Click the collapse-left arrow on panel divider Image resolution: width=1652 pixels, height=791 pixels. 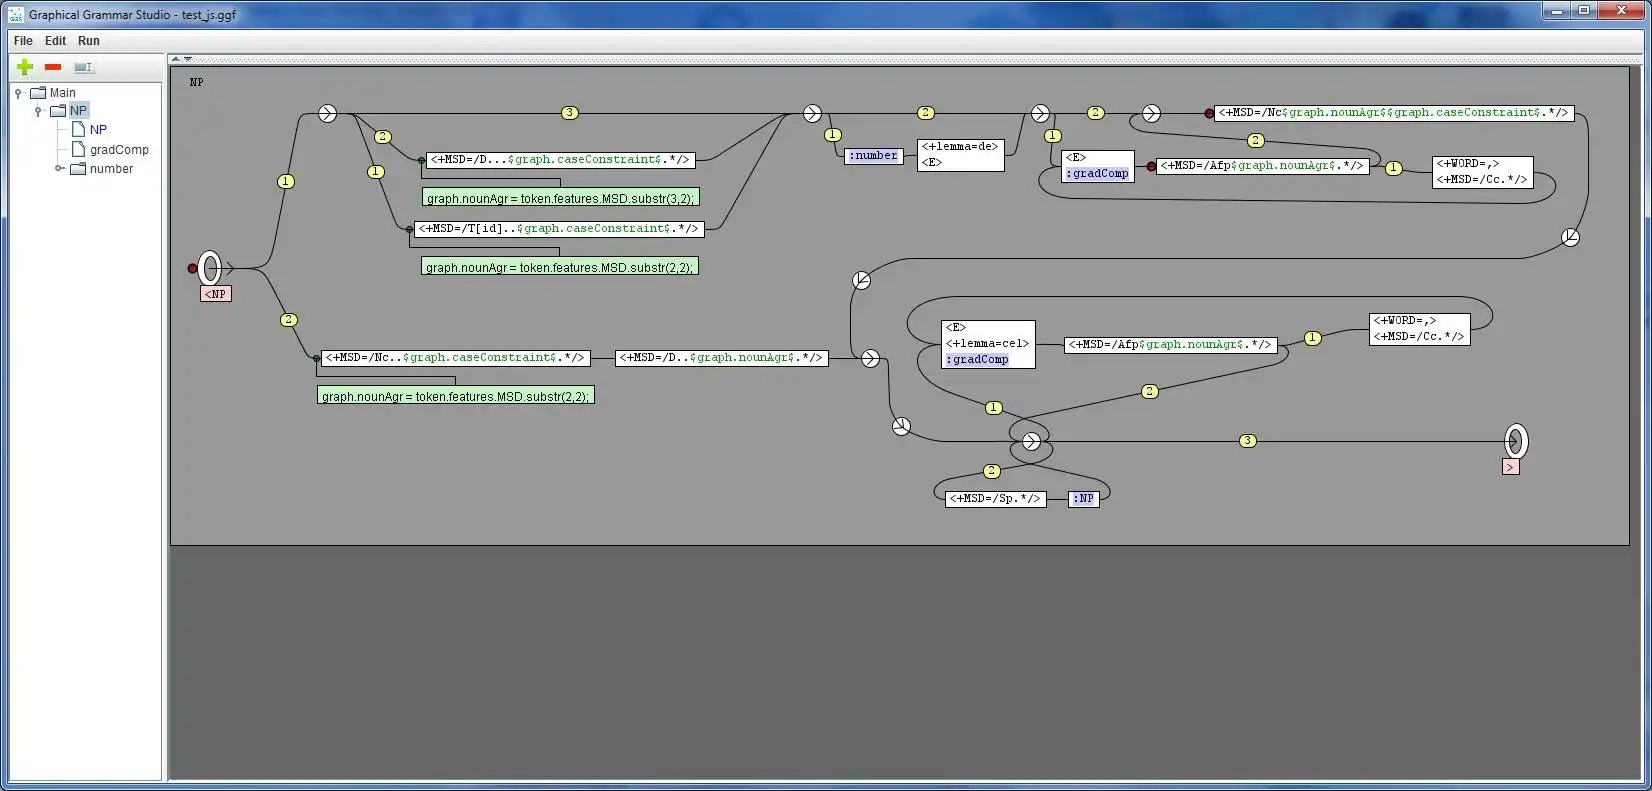click(x=175, y=59)
